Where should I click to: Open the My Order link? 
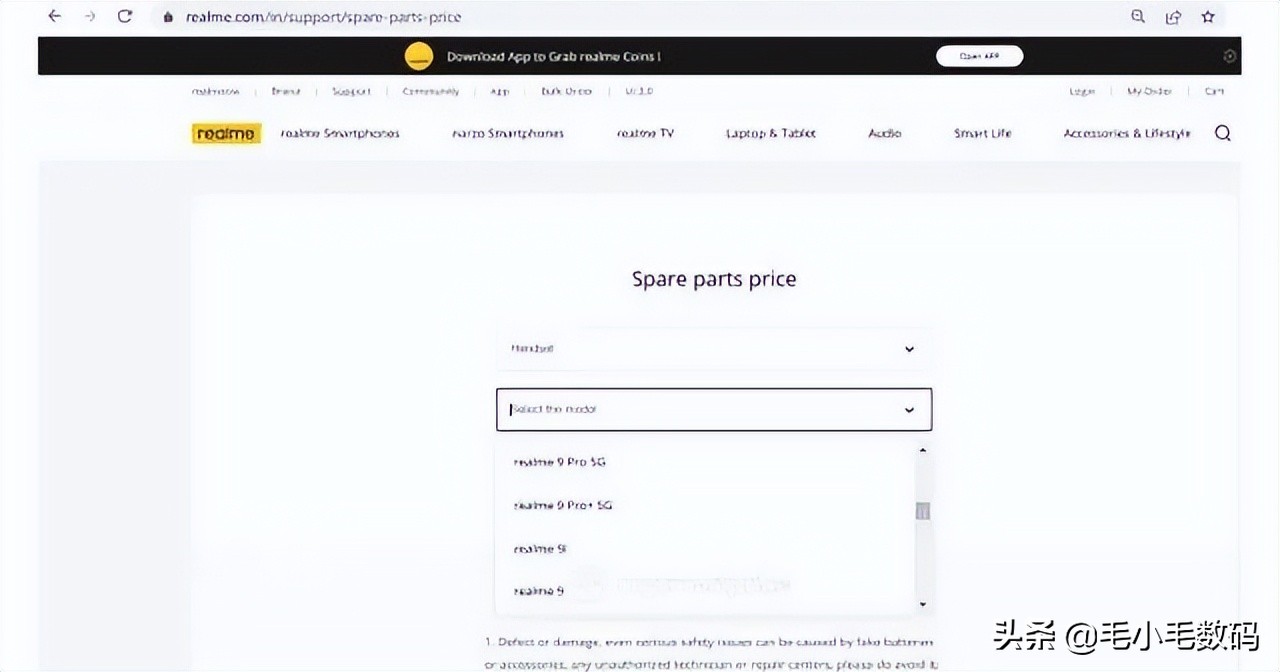(x=1150, y=91)
